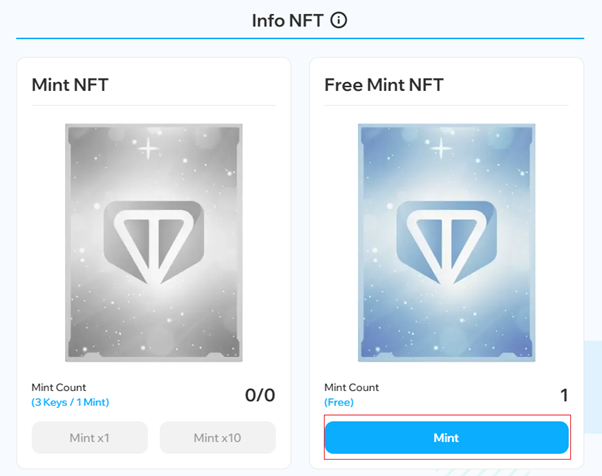This screenshot has width=602, height=476.
Task: Click Mint Count label in Free Mint panel
Action: [x=352, y=387]
